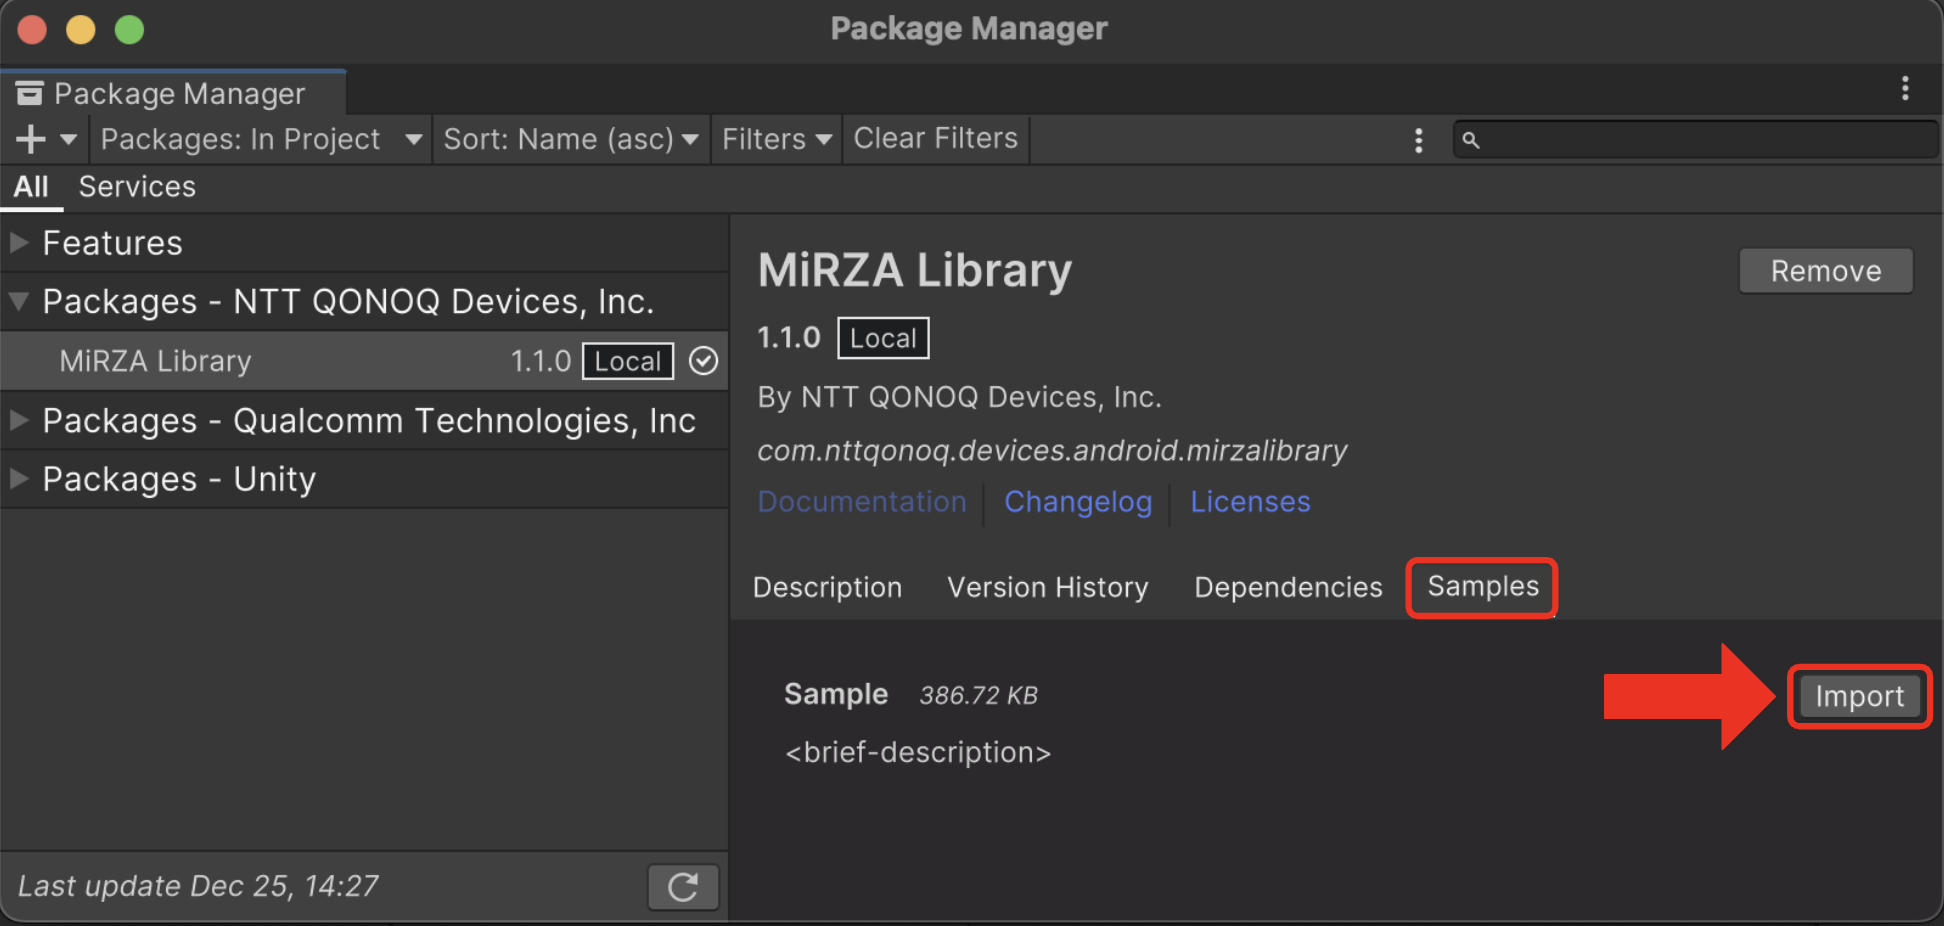Import the Sample
The width and height of the screenshot is (1944, 926).
tap(1859, 696)
